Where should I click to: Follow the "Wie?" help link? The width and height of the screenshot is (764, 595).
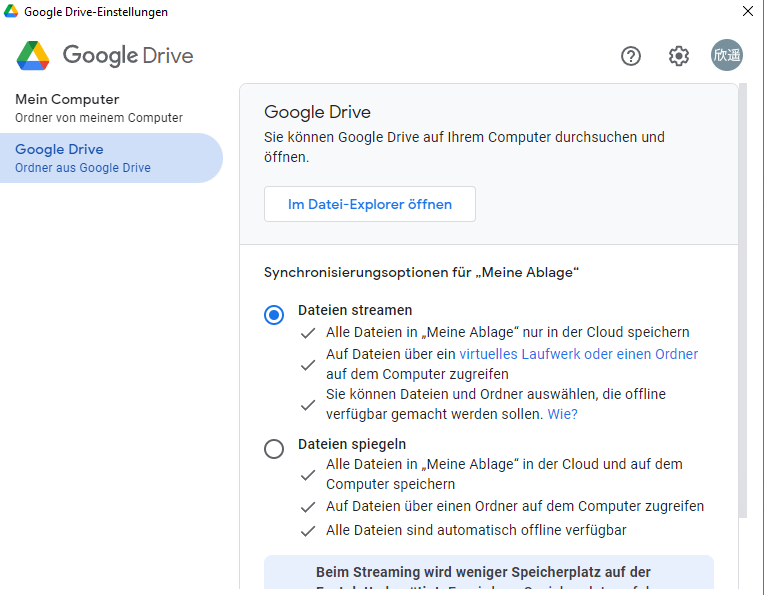click(562, 414)
